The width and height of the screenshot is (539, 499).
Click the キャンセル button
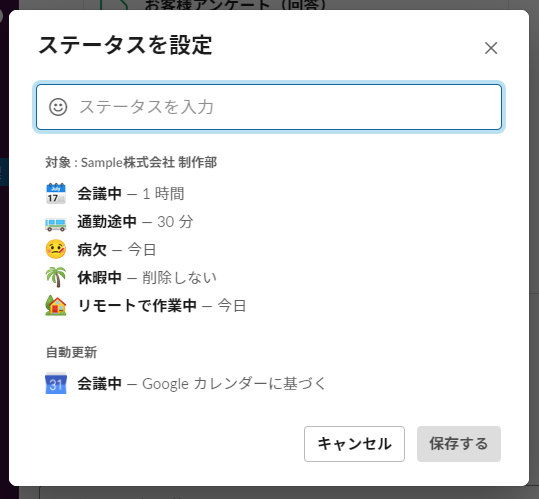tap(354, 444)
